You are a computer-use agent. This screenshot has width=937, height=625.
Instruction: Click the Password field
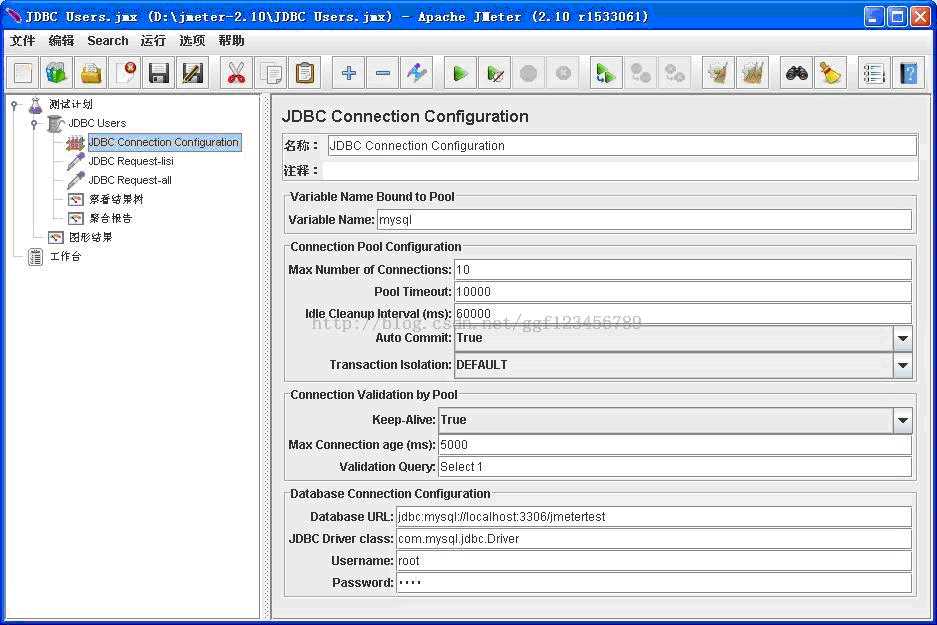point(654,583)
